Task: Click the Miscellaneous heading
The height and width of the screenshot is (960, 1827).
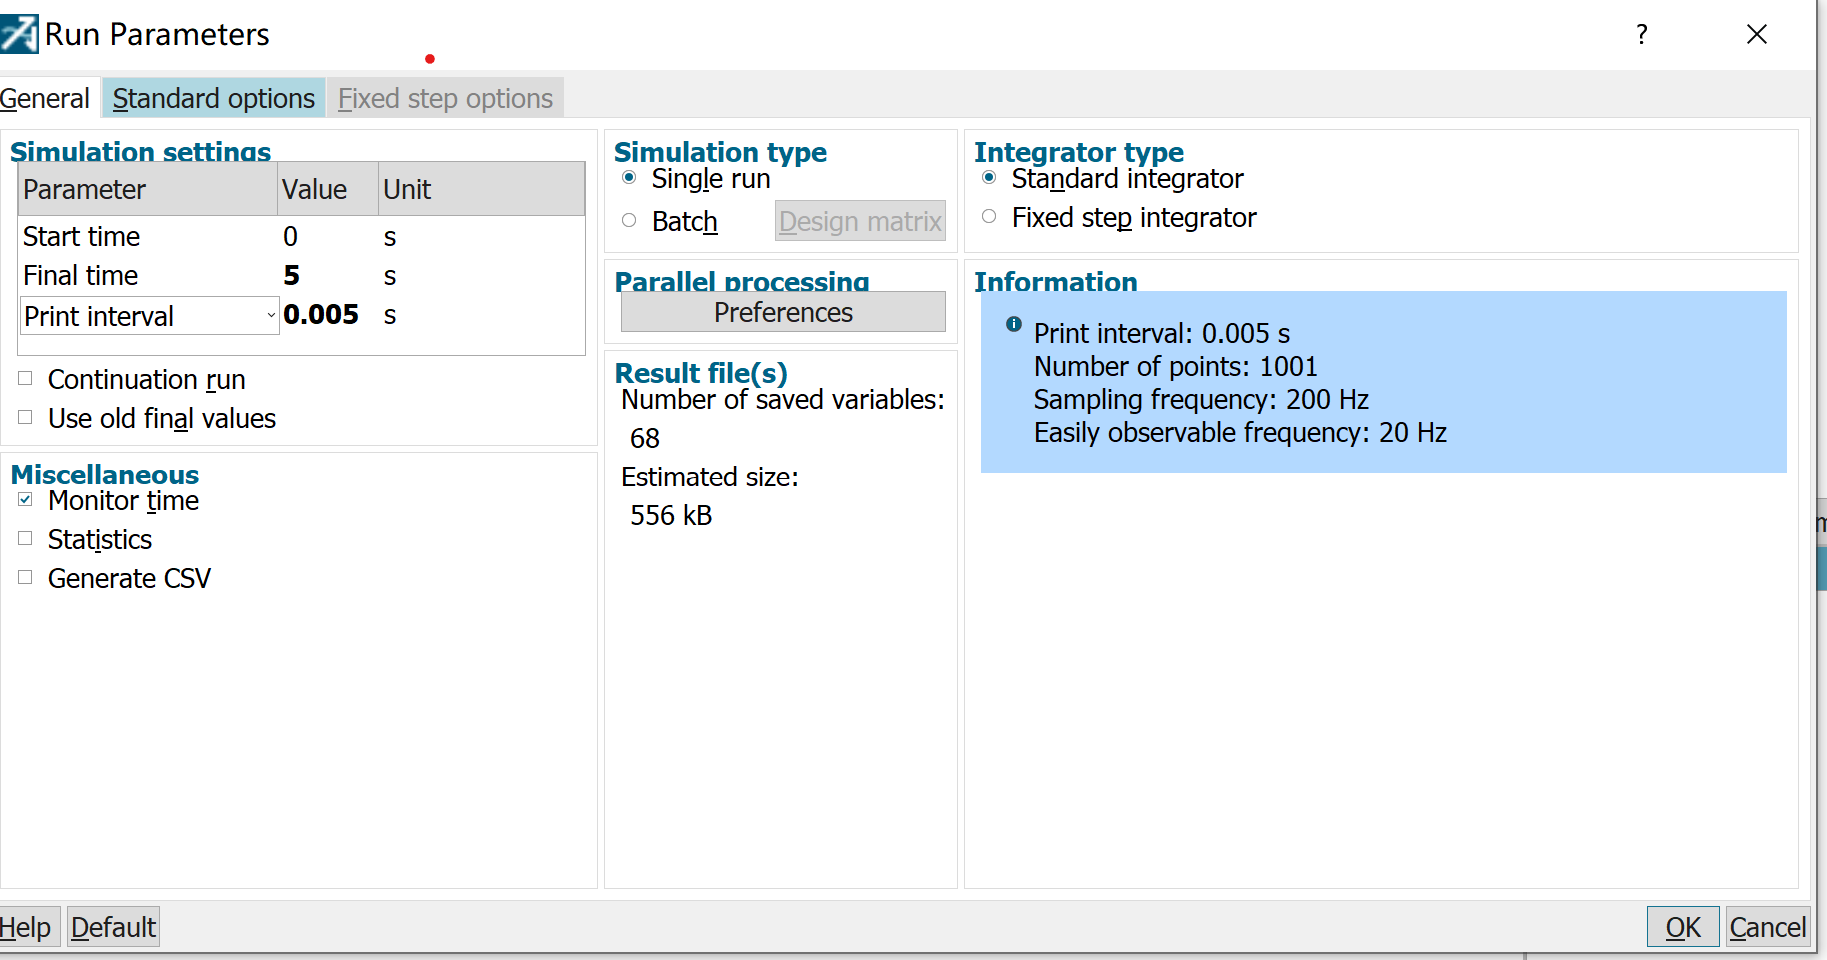Action: click(105, 474)
